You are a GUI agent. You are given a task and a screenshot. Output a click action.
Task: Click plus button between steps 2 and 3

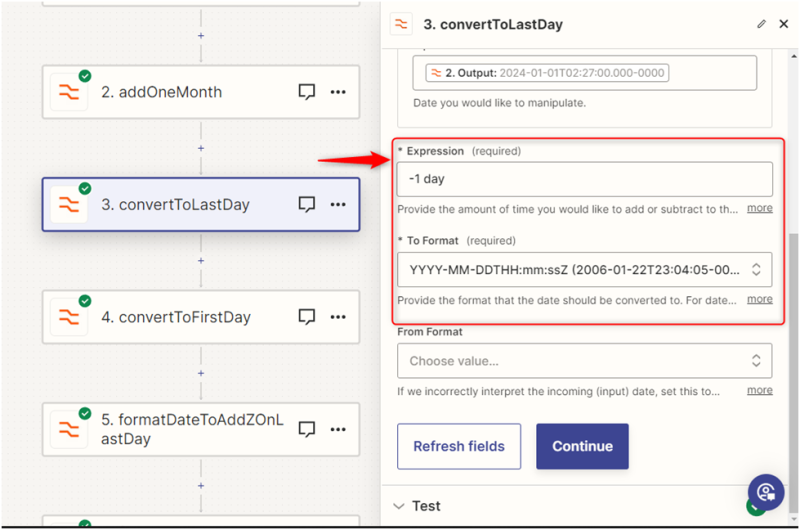click(x=201, y=148)
